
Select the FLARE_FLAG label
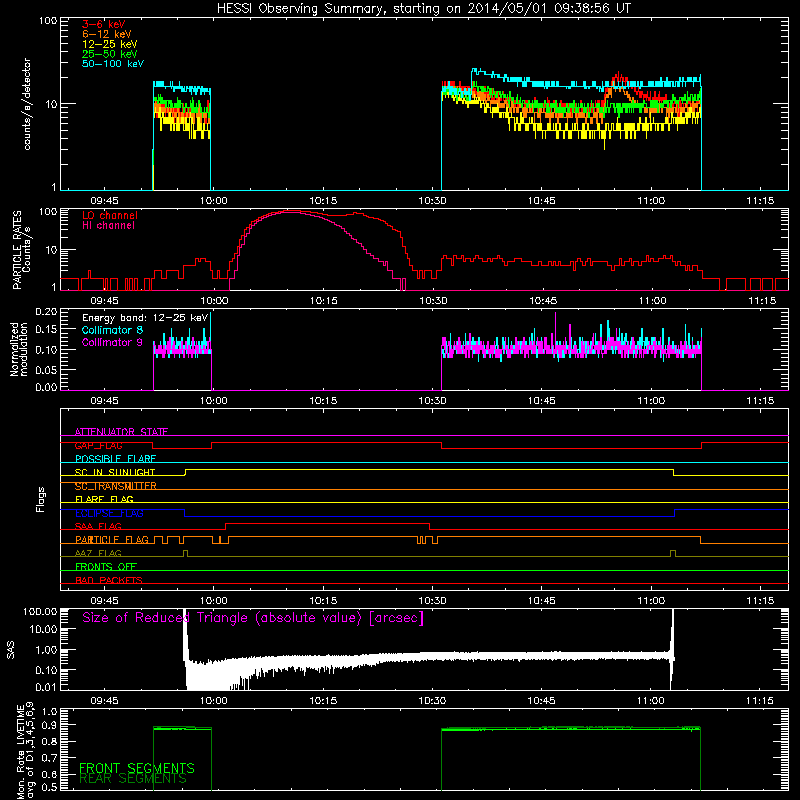(x=104, y=499)
